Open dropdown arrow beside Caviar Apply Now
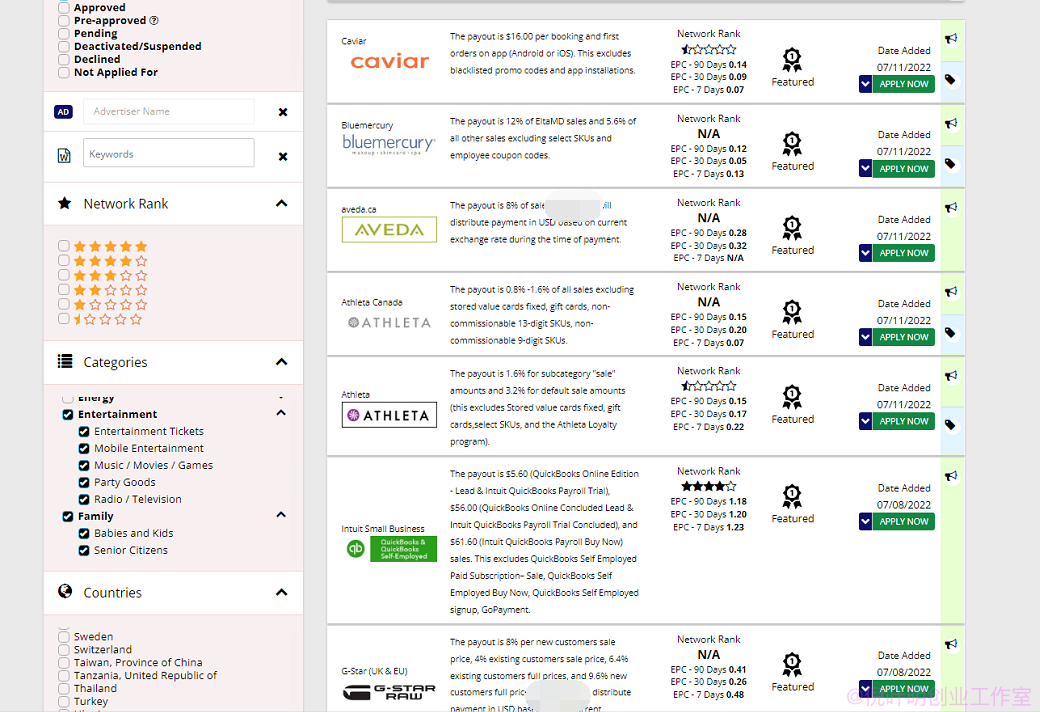Viewport: 1040px width, 712px height. point(865,84)
